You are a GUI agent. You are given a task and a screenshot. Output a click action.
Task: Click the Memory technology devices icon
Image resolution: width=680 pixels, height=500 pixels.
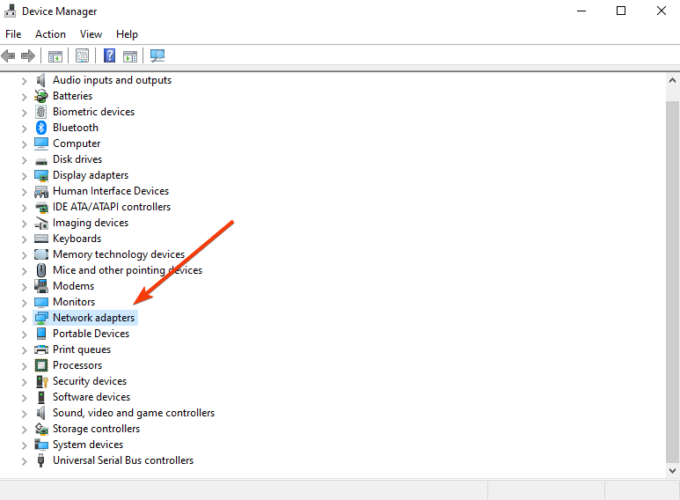41,254
